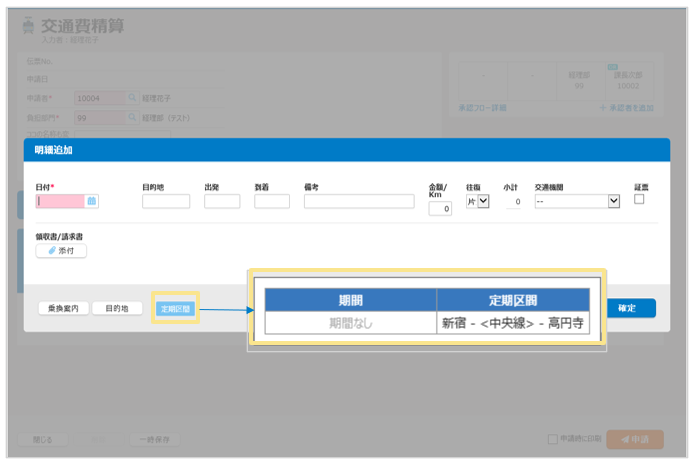Open the 往復 dropdown showing 片

click(478, 201)
